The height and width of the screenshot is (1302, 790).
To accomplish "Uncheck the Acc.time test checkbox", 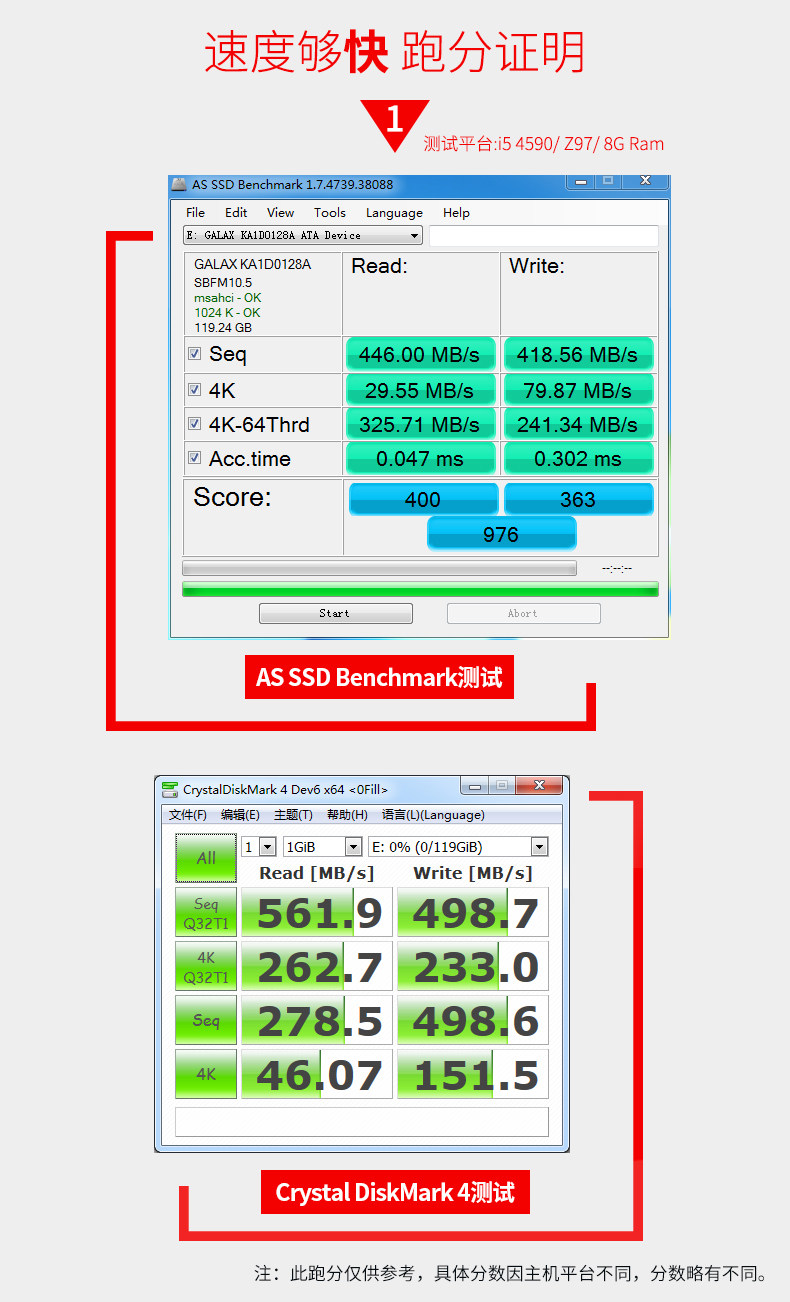I will (195, 459).
